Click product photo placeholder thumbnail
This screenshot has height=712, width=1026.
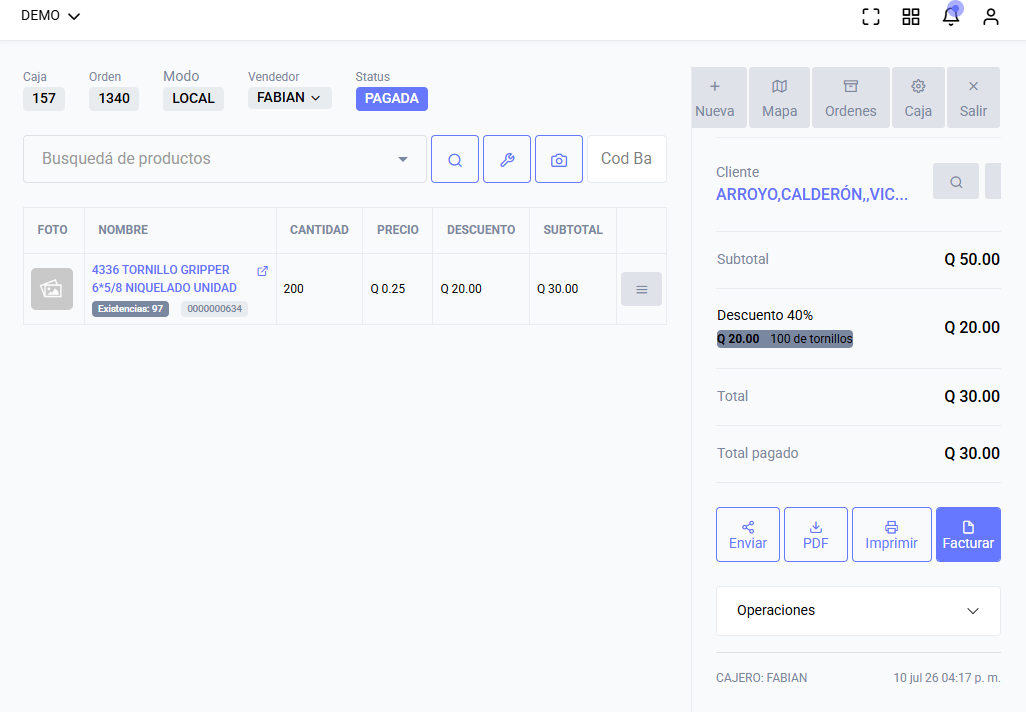coord(52,289)
